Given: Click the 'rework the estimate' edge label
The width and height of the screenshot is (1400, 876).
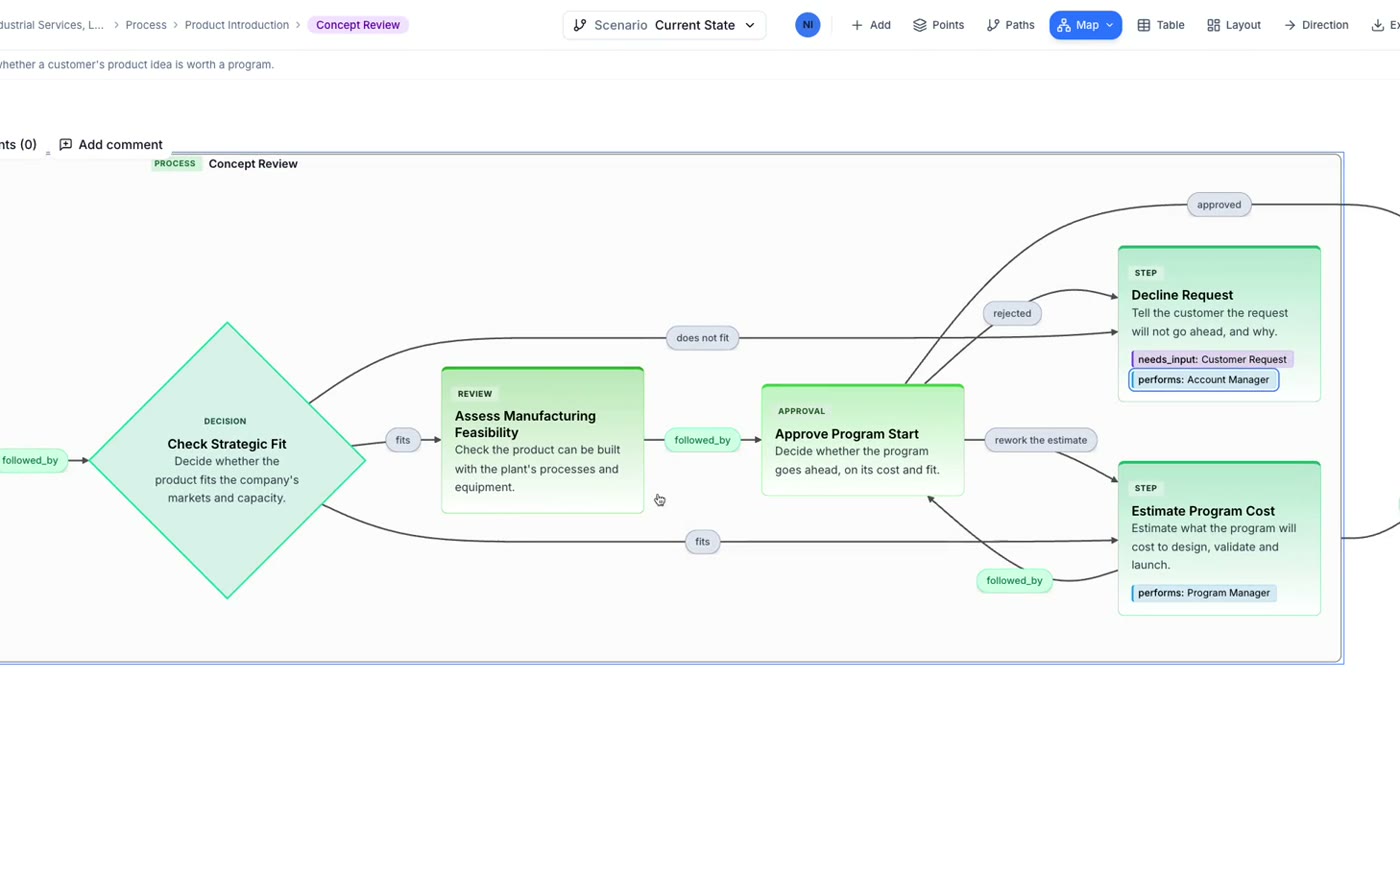Looking at the screenshot, I should point(1041,440).
